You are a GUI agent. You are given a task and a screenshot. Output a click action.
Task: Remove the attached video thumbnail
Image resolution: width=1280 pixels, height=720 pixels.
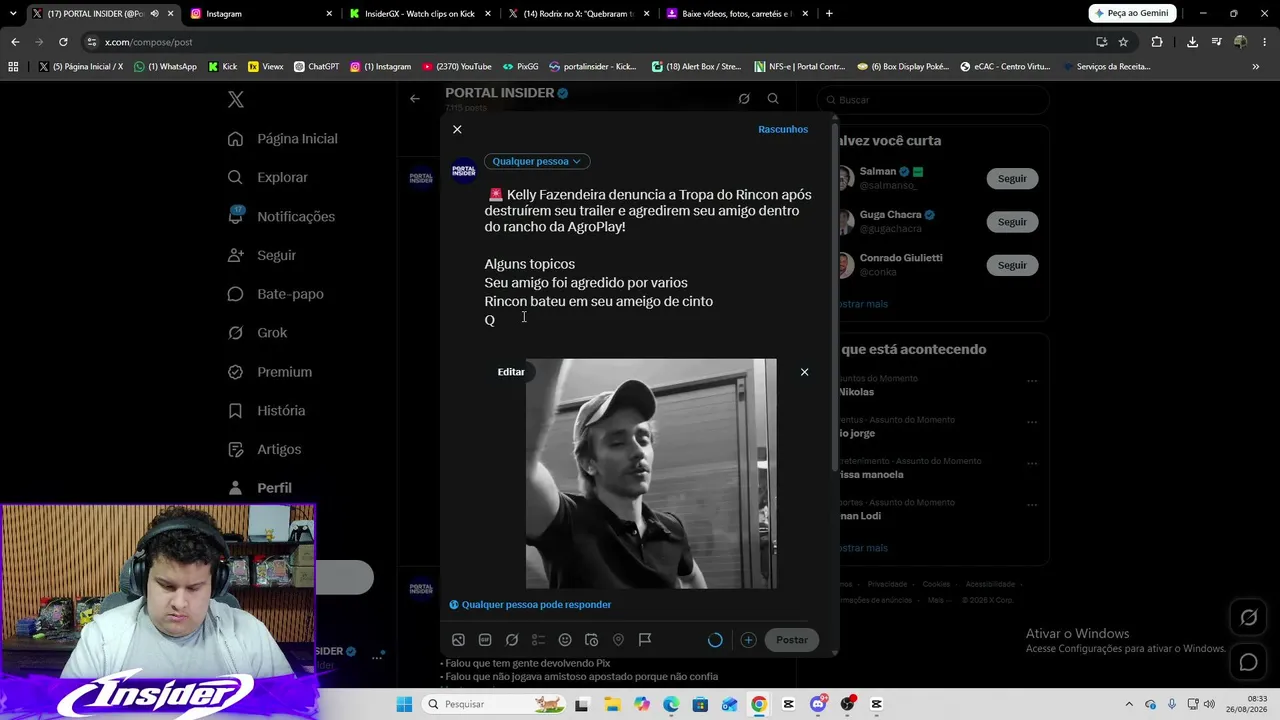[x=804, y=372]
